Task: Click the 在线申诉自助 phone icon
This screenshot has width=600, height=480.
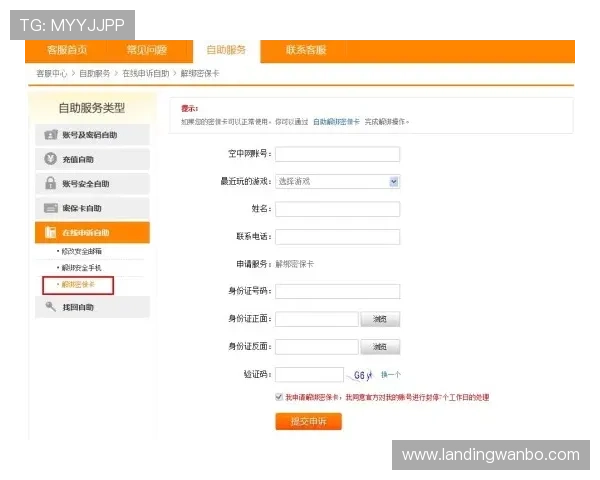Action: tap(51, 232)
